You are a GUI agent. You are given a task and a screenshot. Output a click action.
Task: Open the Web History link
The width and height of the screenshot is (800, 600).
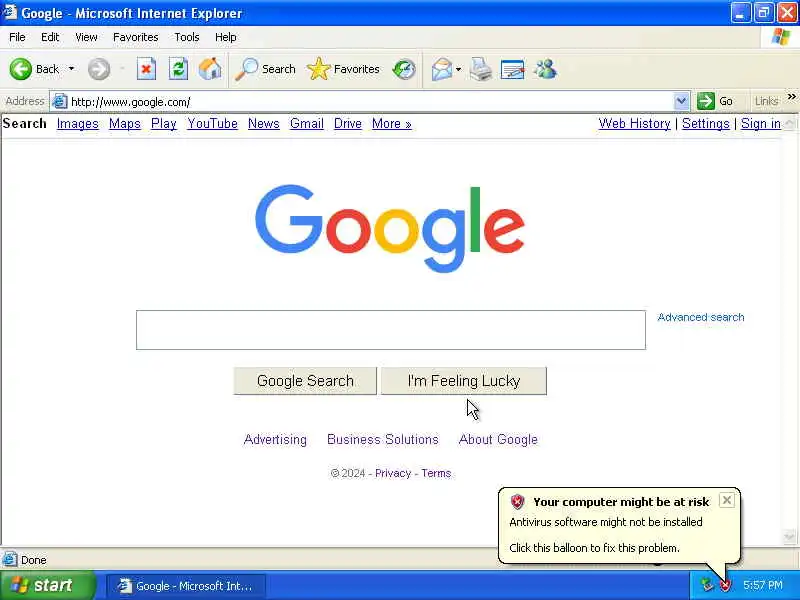coord(634,123)
